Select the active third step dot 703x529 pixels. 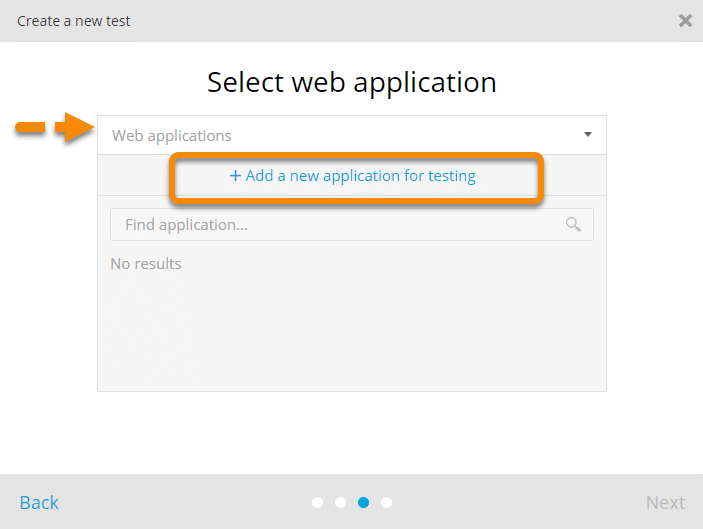[364, 503]
